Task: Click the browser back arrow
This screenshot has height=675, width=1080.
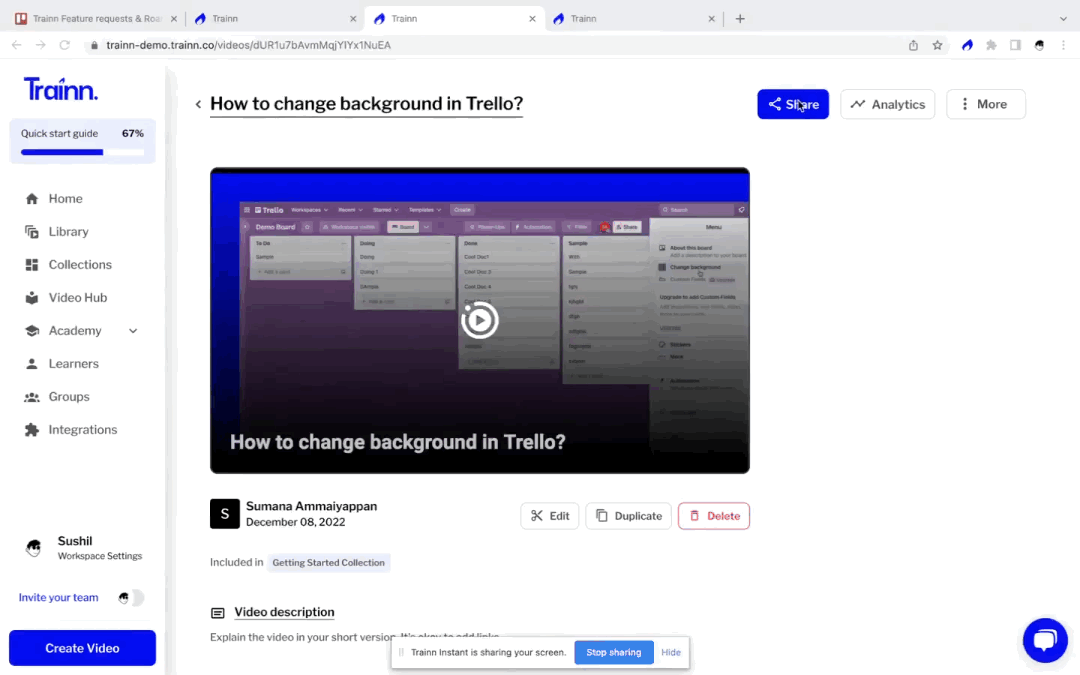Action: click(17, 45)
